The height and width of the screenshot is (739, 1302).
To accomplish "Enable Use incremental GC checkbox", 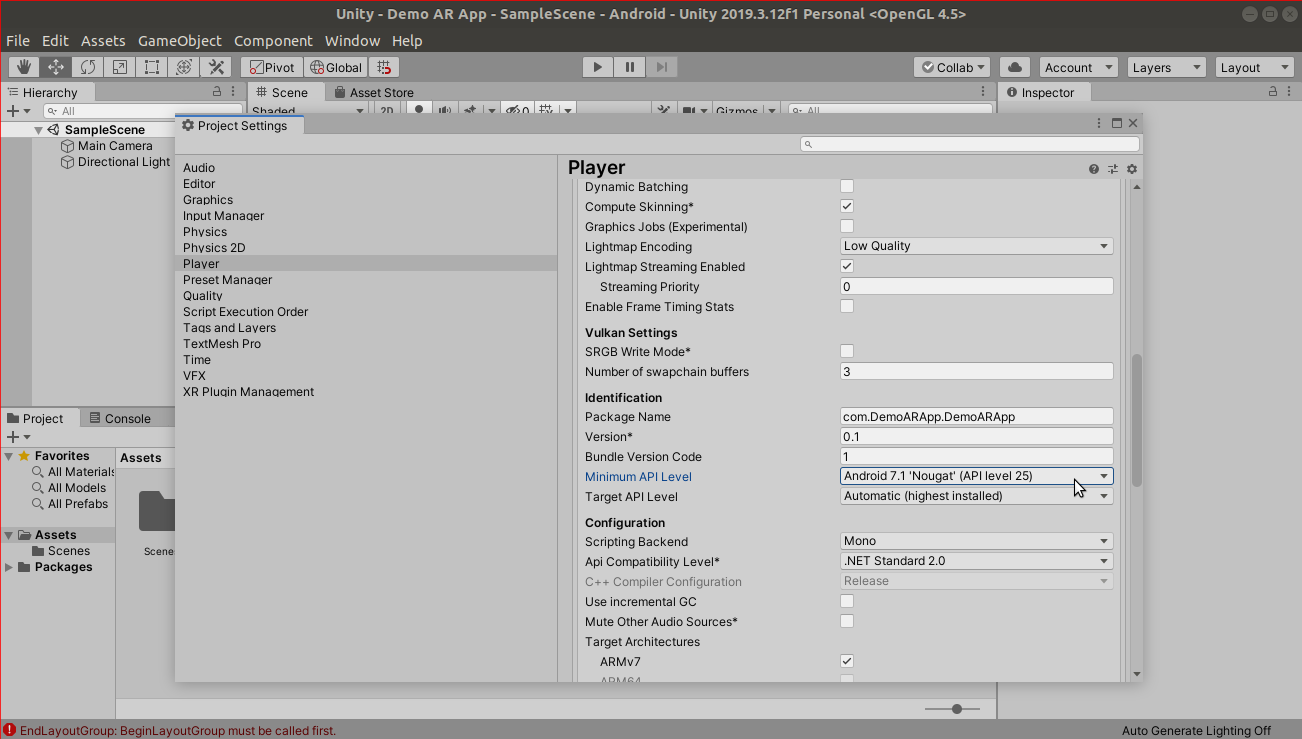I will tap(847, 601).
